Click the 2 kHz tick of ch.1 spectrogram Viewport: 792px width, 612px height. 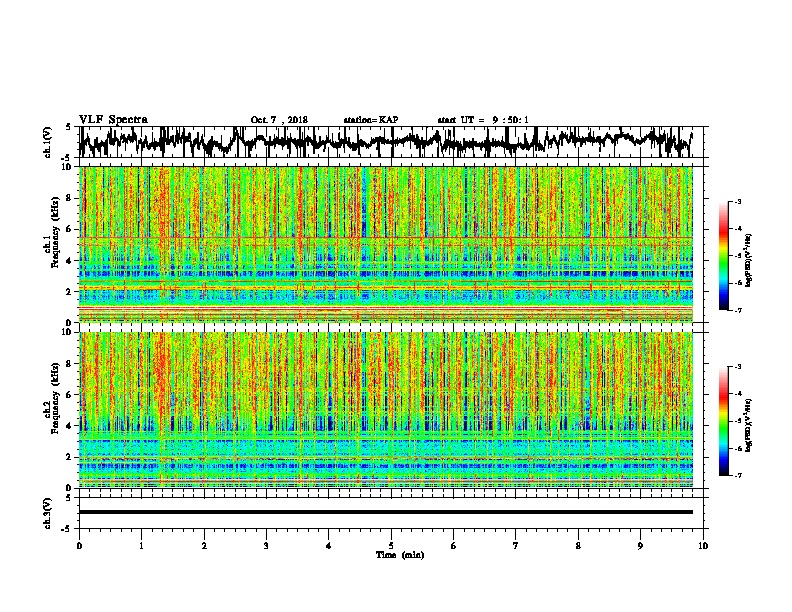pyautogui.click(x=70, y=291)
